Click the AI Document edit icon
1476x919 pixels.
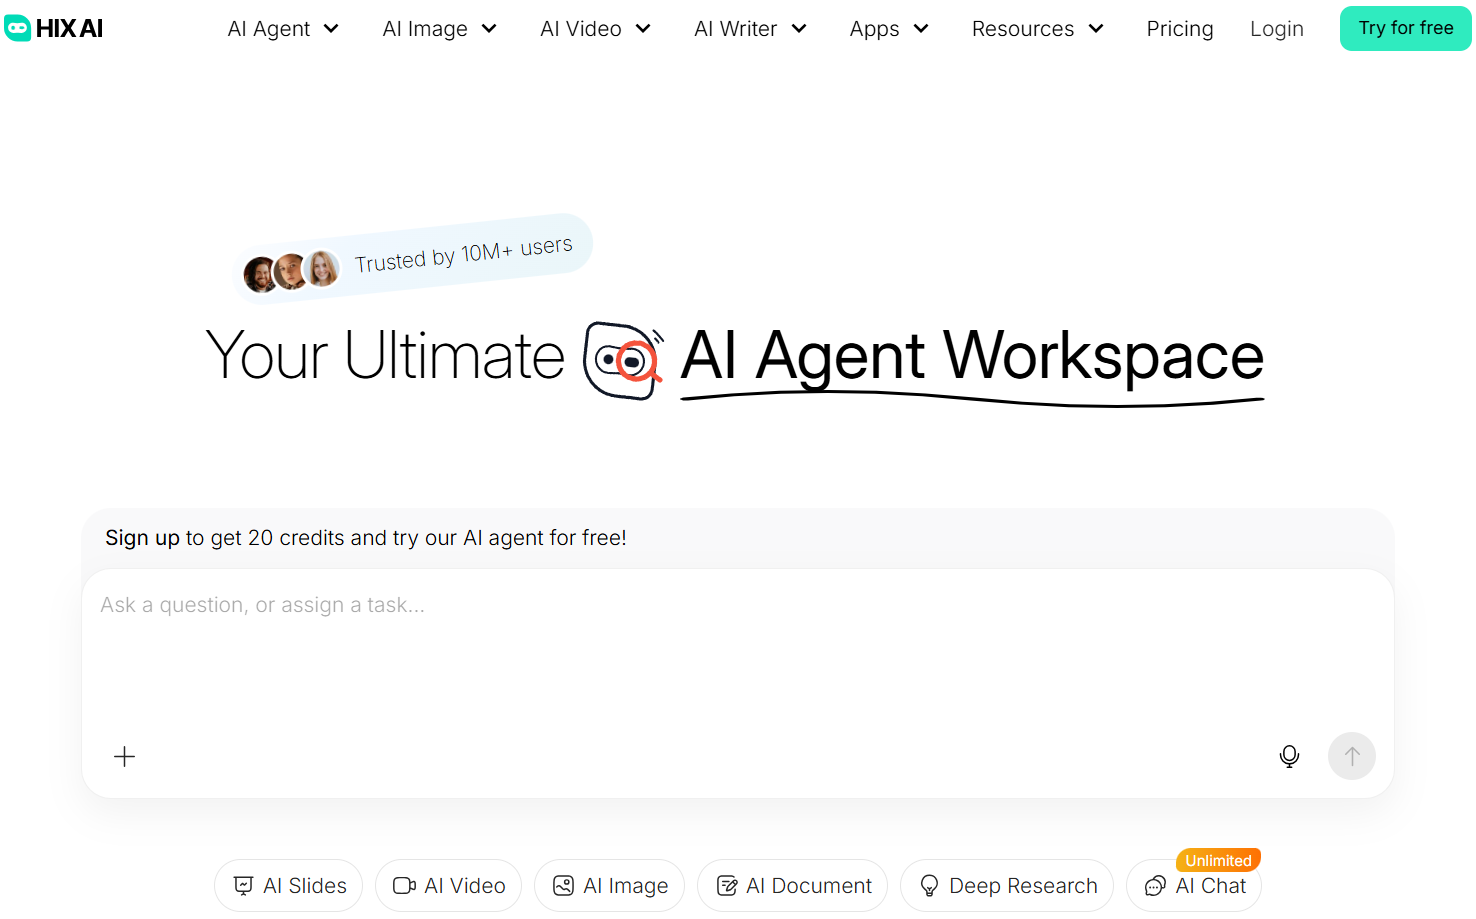(727, 885)
